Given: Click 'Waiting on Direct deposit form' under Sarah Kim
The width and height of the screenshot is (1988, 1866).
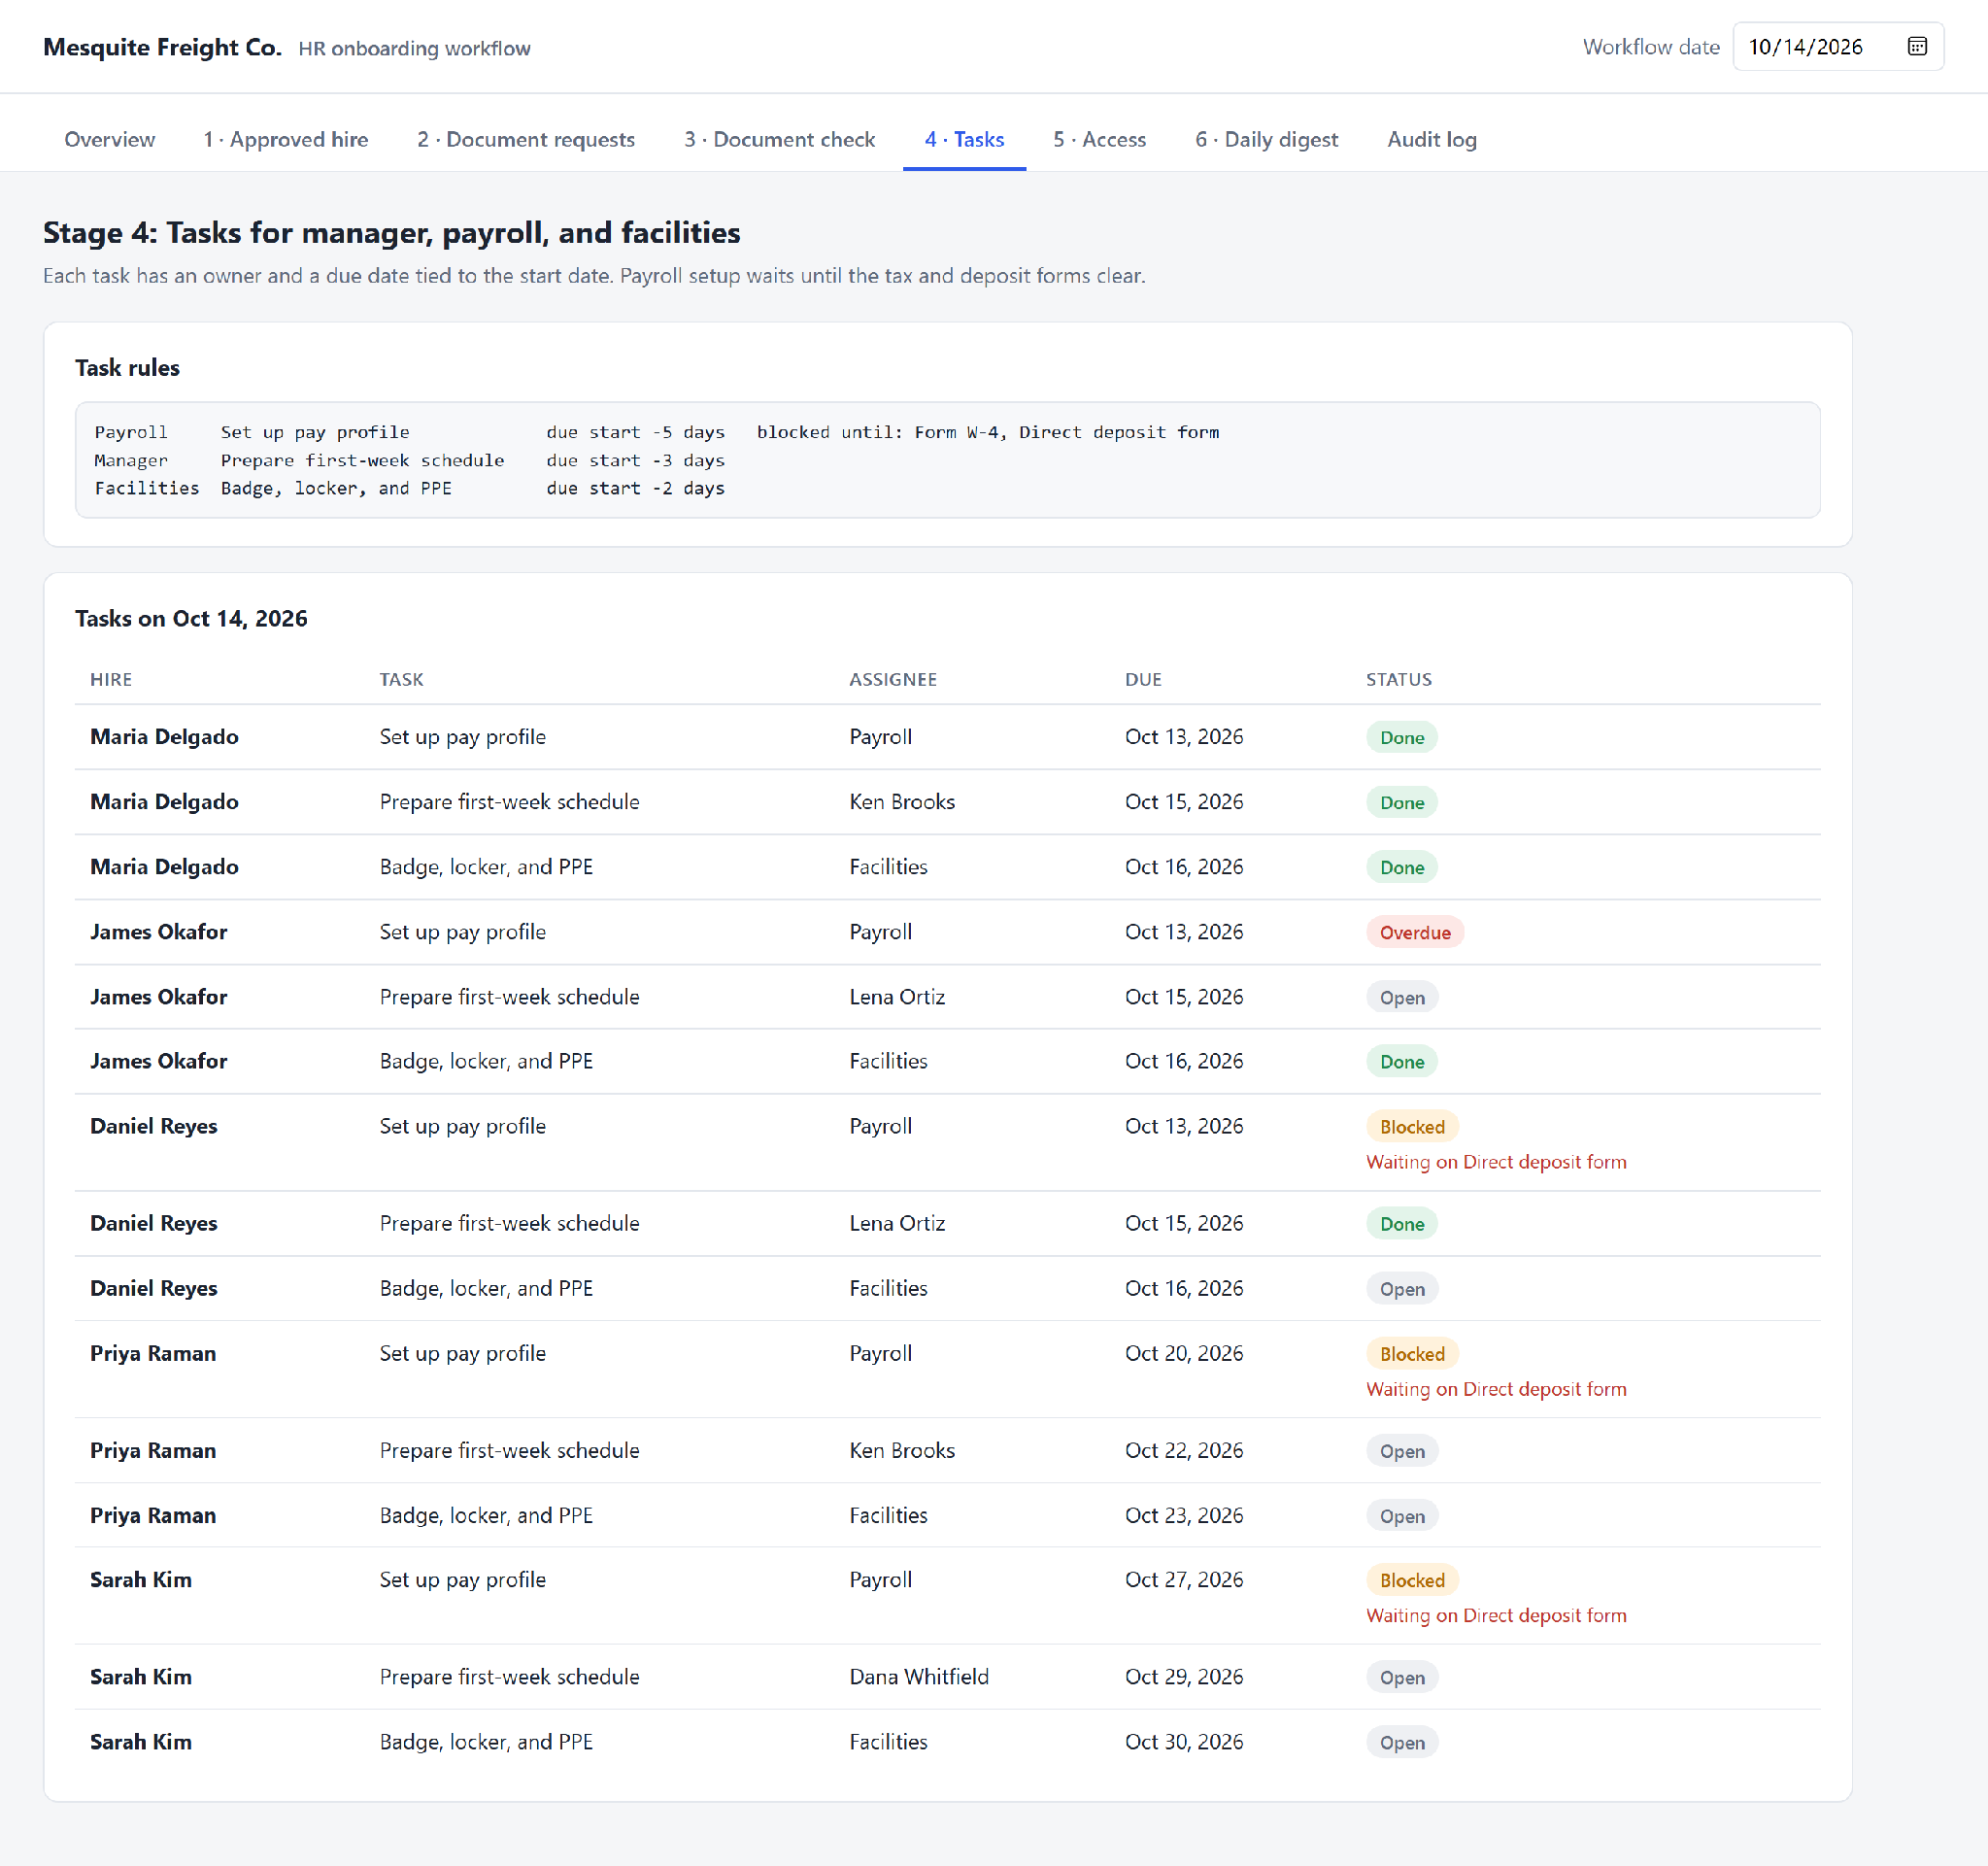Looking at the screenshot, I should [1496, 1614].
